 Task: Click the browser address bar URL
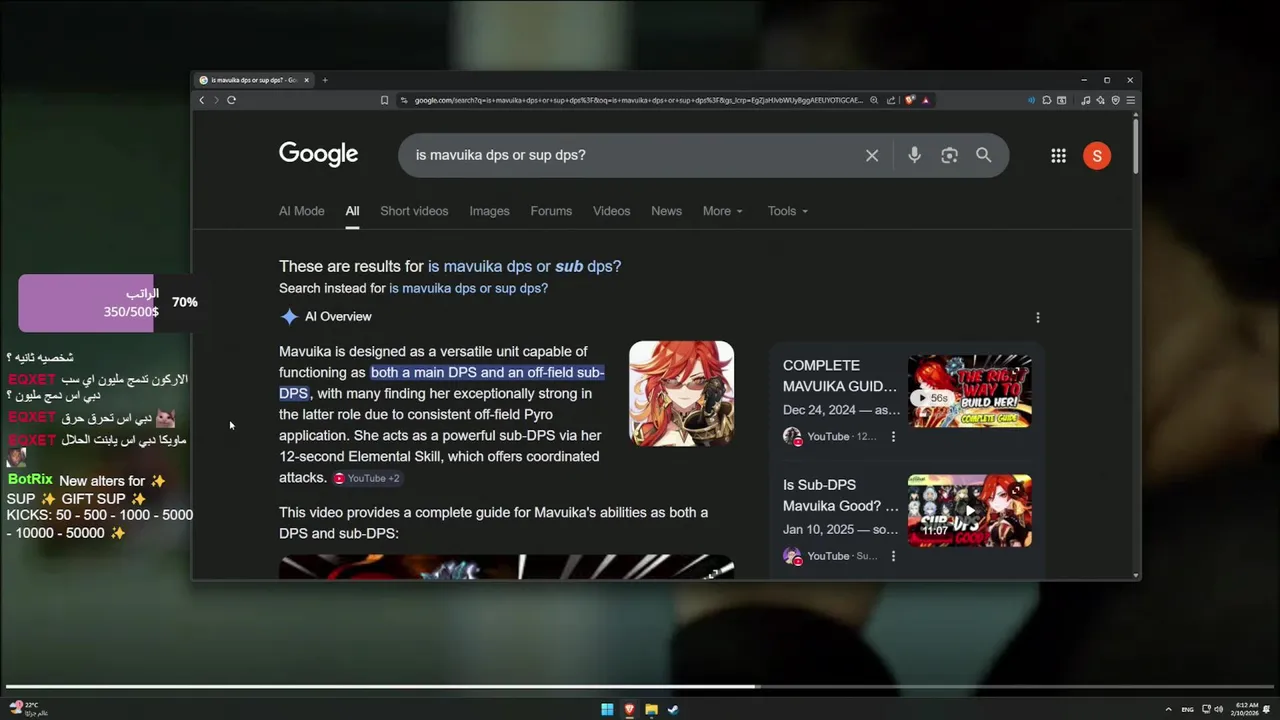tap(638, 100)
